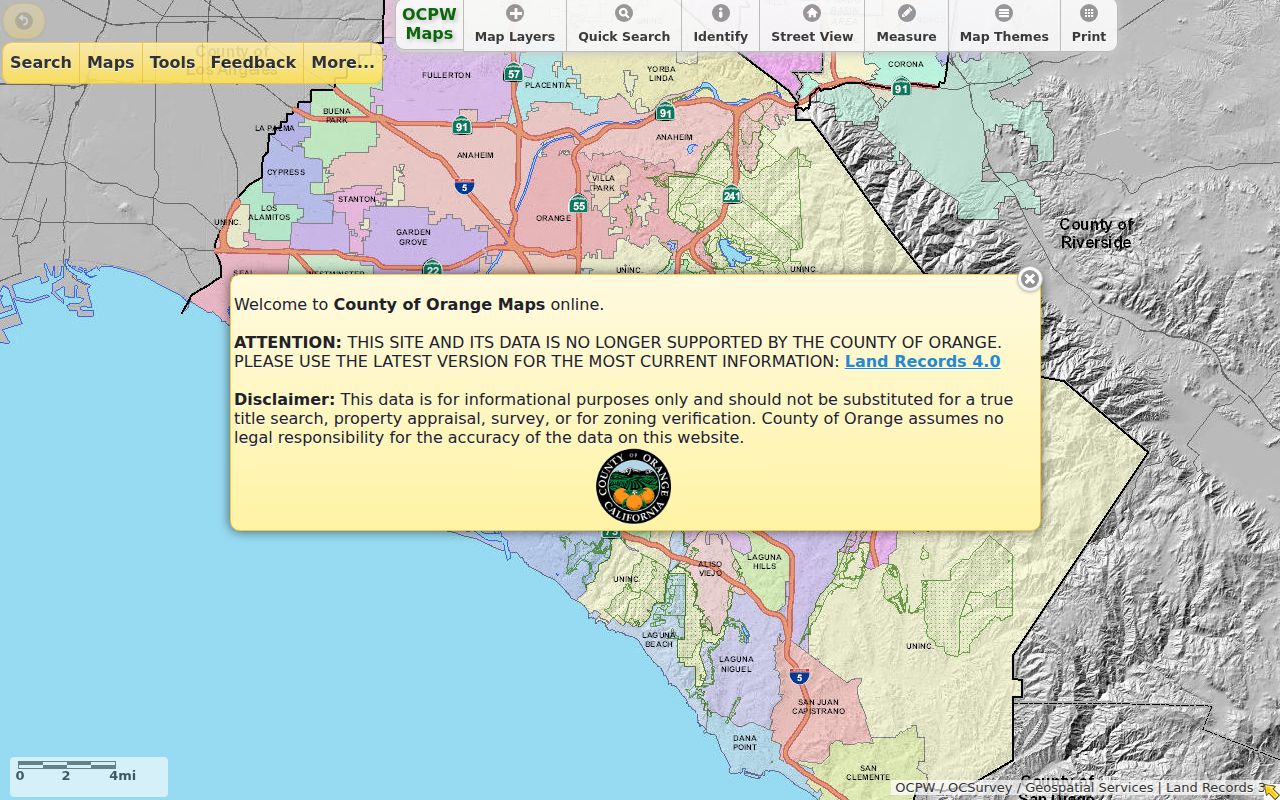Launch Street View

pos(812,25)
